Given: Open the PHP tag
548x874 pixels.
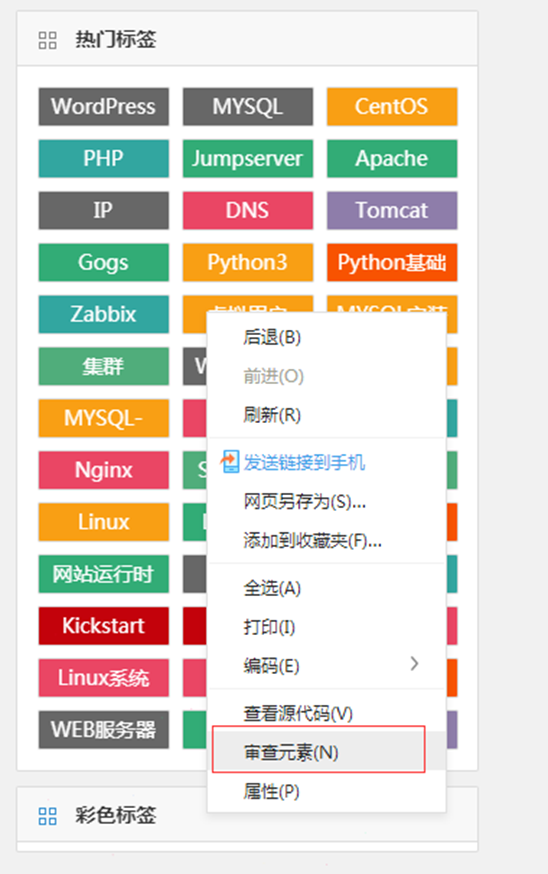Looking at the screenshot, I should pos(104,158).
